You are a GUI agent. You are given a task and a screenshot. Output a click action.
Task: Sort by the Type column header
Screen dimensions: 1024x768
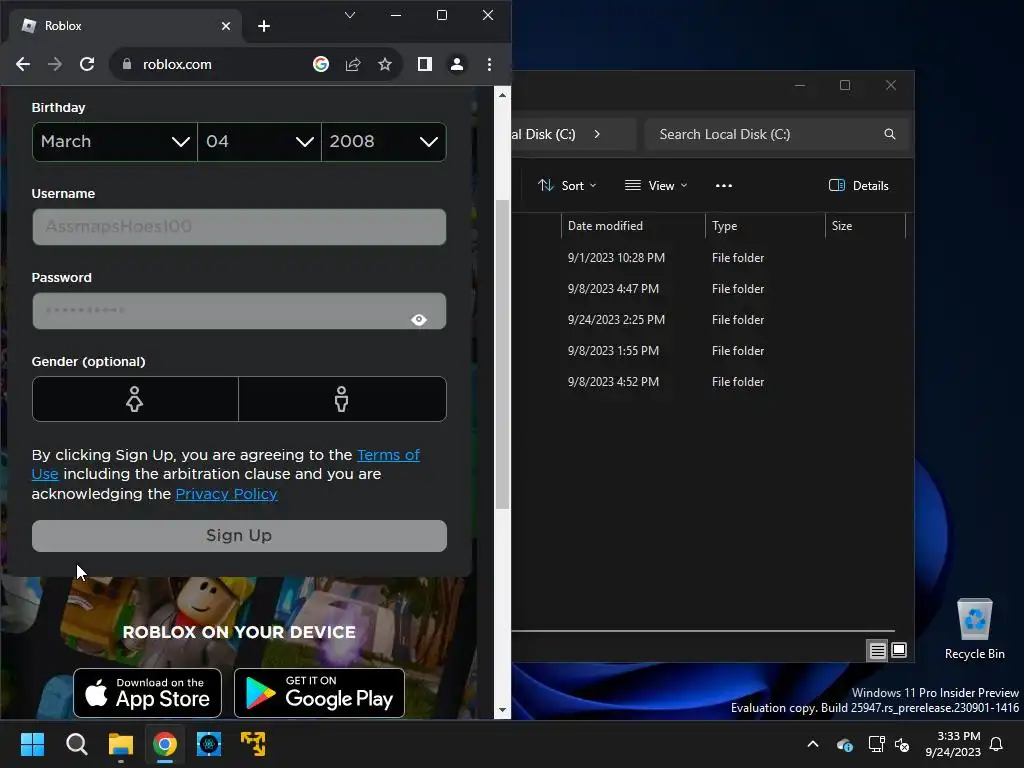tap(765, 226)
